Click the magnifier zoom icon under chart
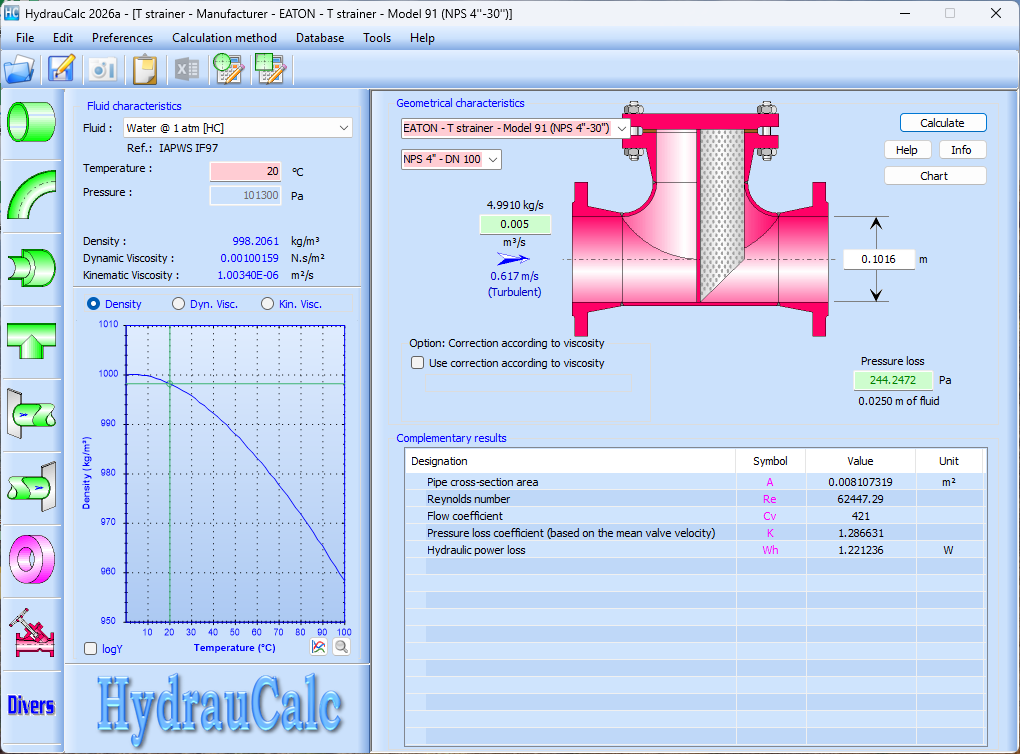 click(341, 647)
